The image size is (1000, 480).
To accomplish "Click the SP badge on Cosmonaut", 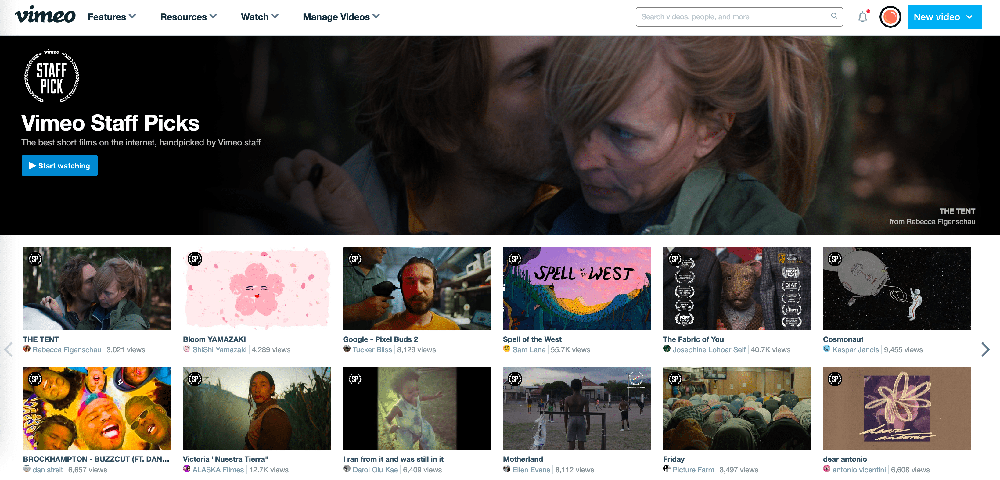I will click(x=835, y=259).
